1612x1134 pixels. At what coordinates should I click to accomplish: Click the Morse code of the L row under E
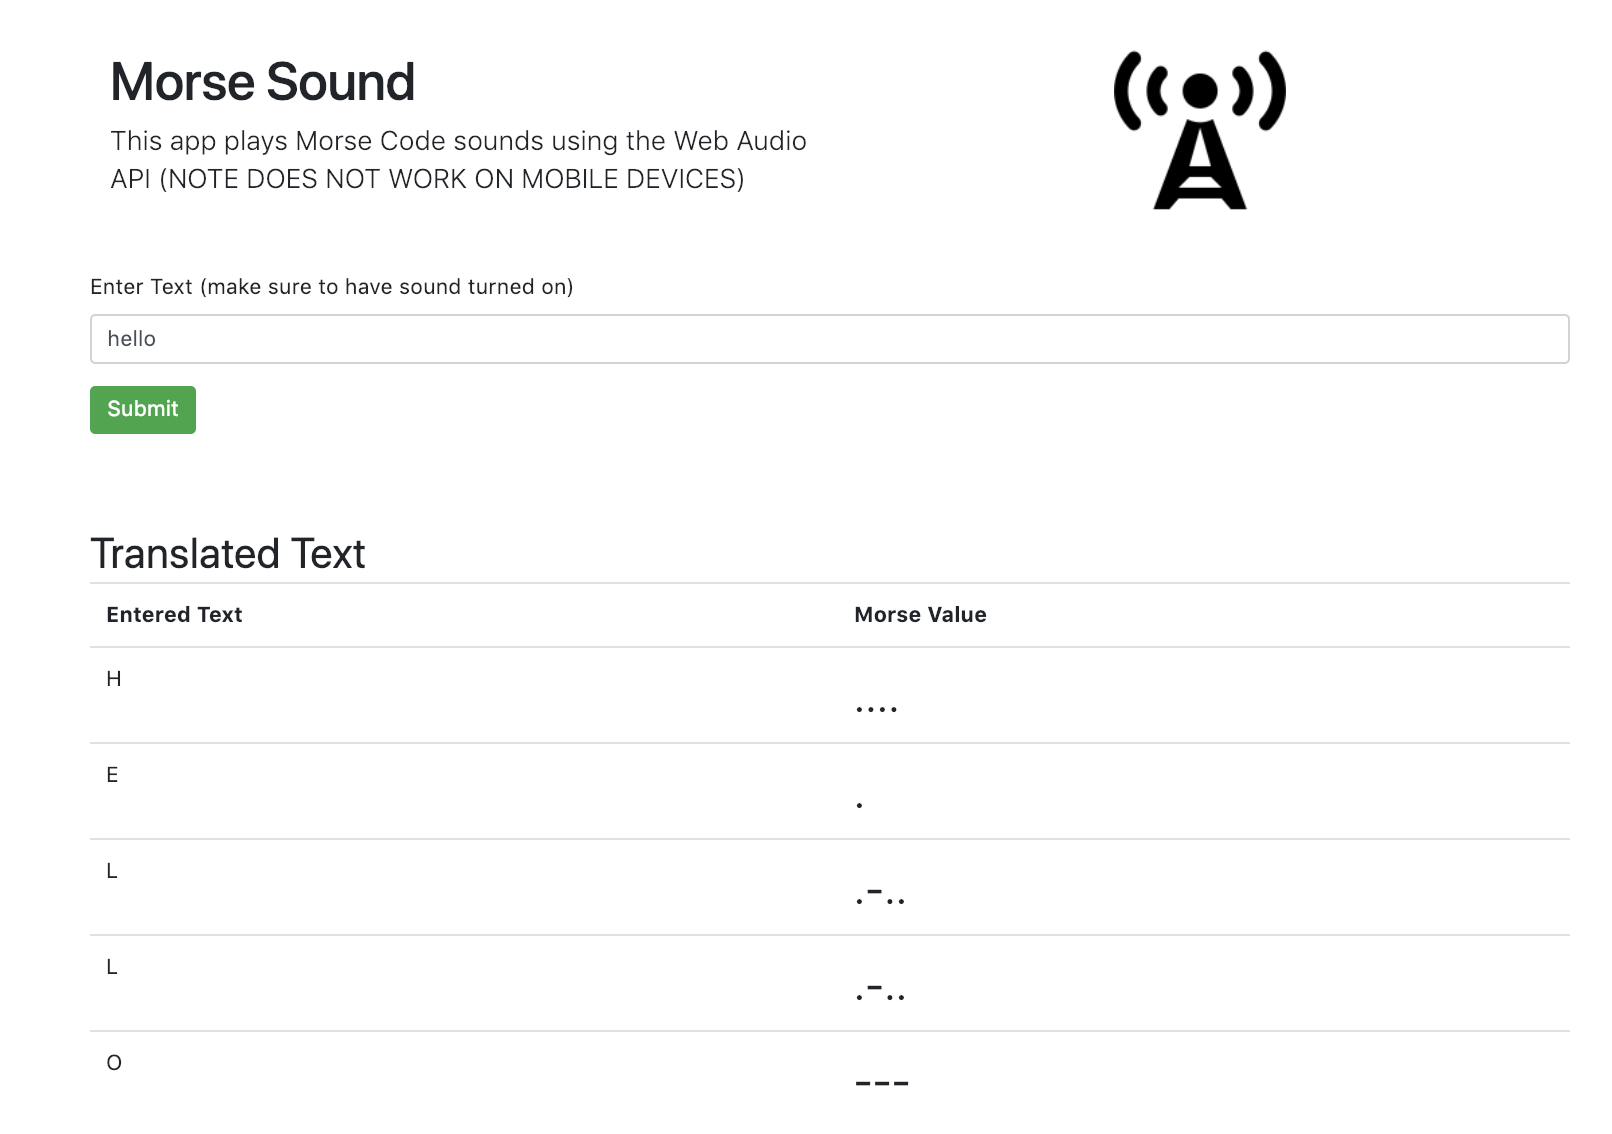880,897
